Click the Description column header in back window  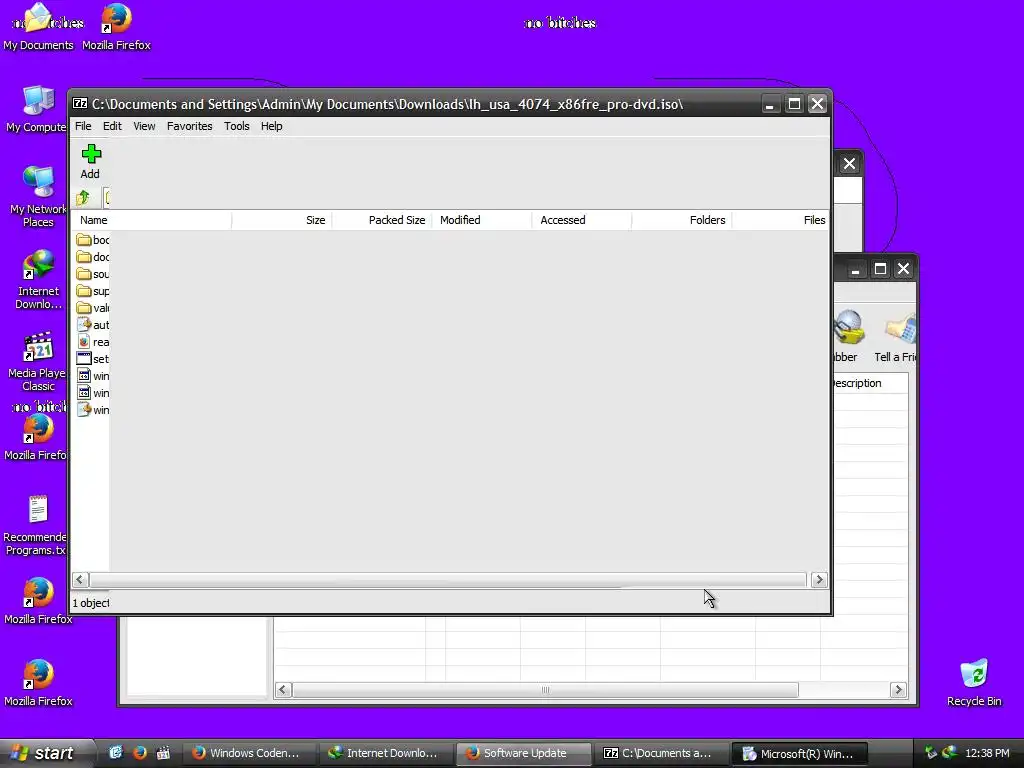tap(871, 383)
